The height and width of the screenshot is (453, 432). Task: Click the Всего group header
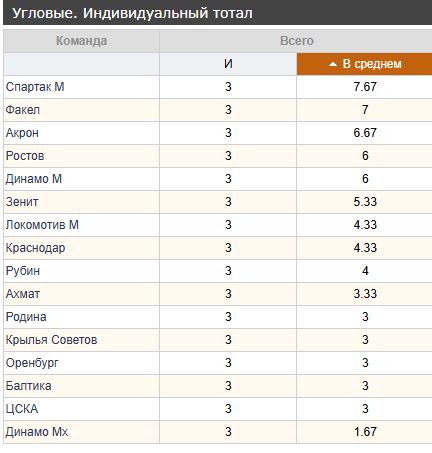click(296, 41)
